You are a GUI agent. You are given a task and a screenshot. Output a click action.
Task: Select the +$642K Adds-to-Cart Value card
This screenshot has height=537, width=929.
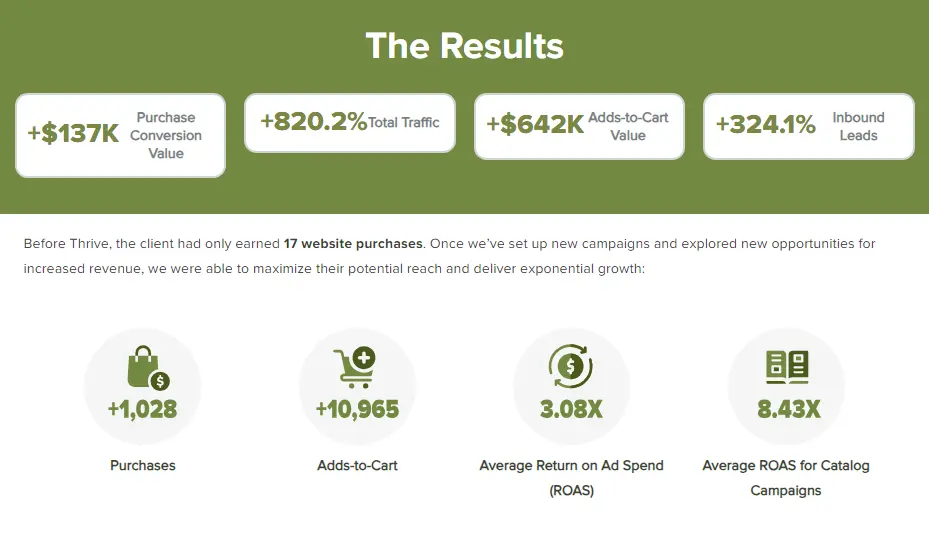[579, 126]
